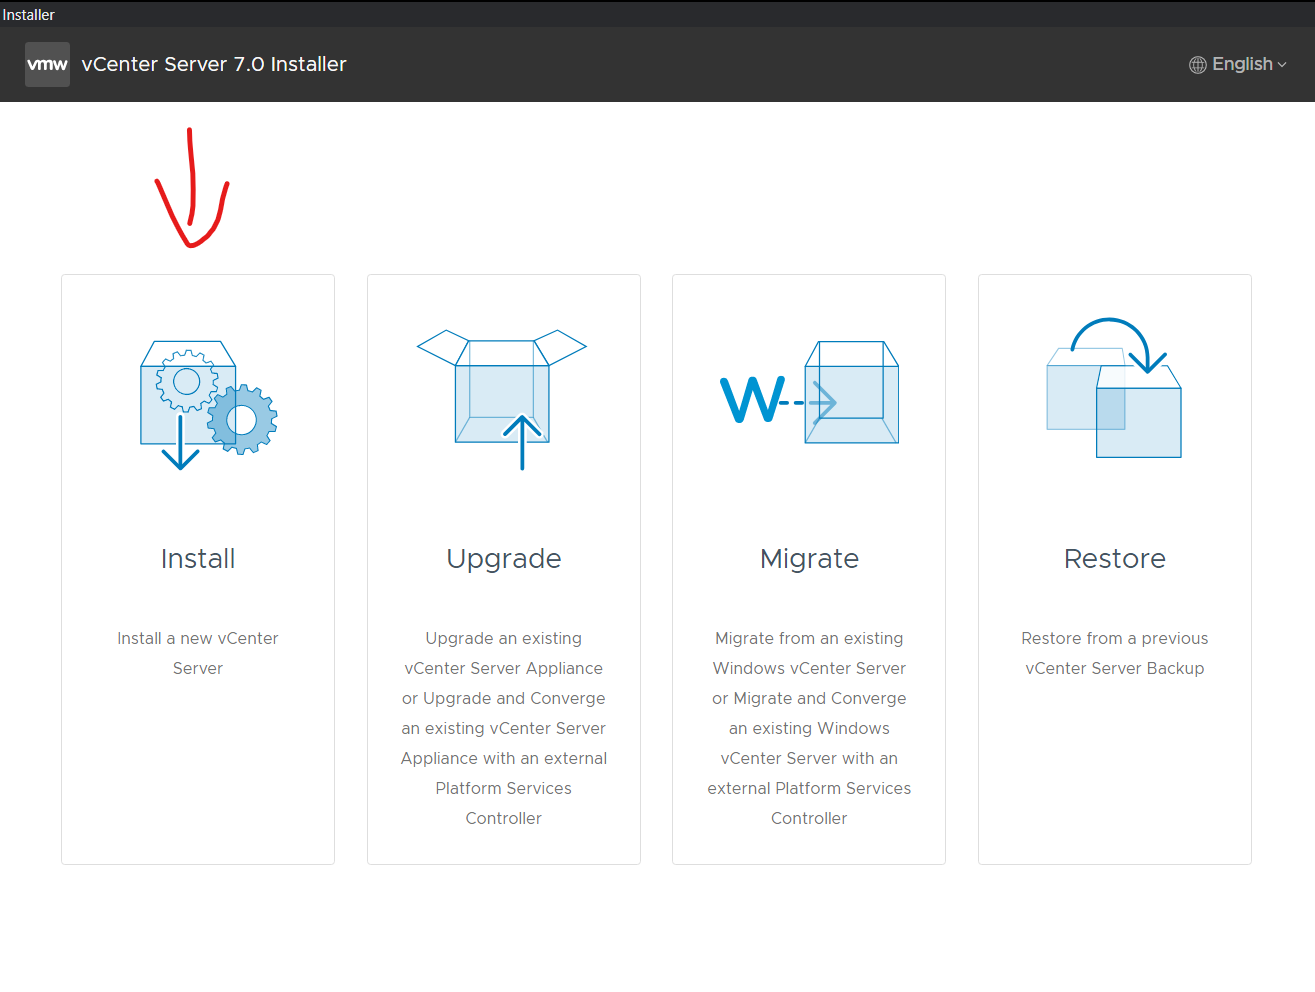Select the Restore card title
Viewport: 1315px width, 992px height.
tap(1115, 558)
